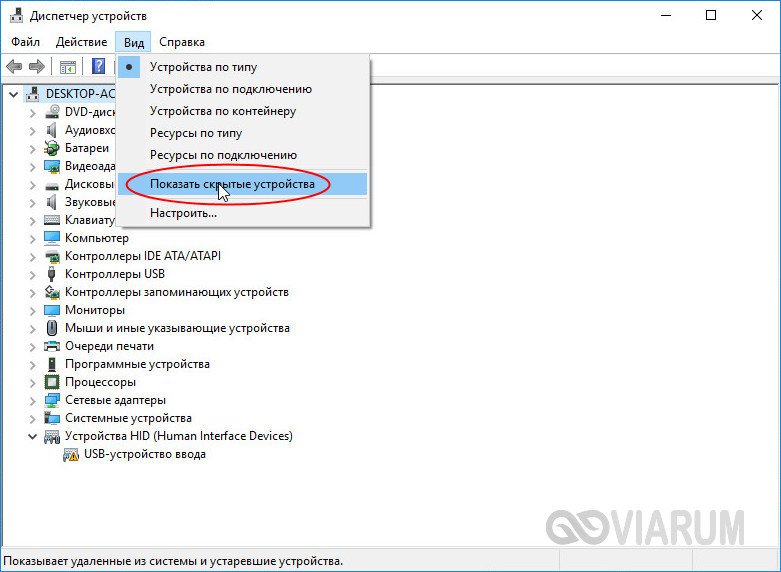Click the Программные устройства icon
This screenshot has width=781, height=572.
tap(52, 364)
